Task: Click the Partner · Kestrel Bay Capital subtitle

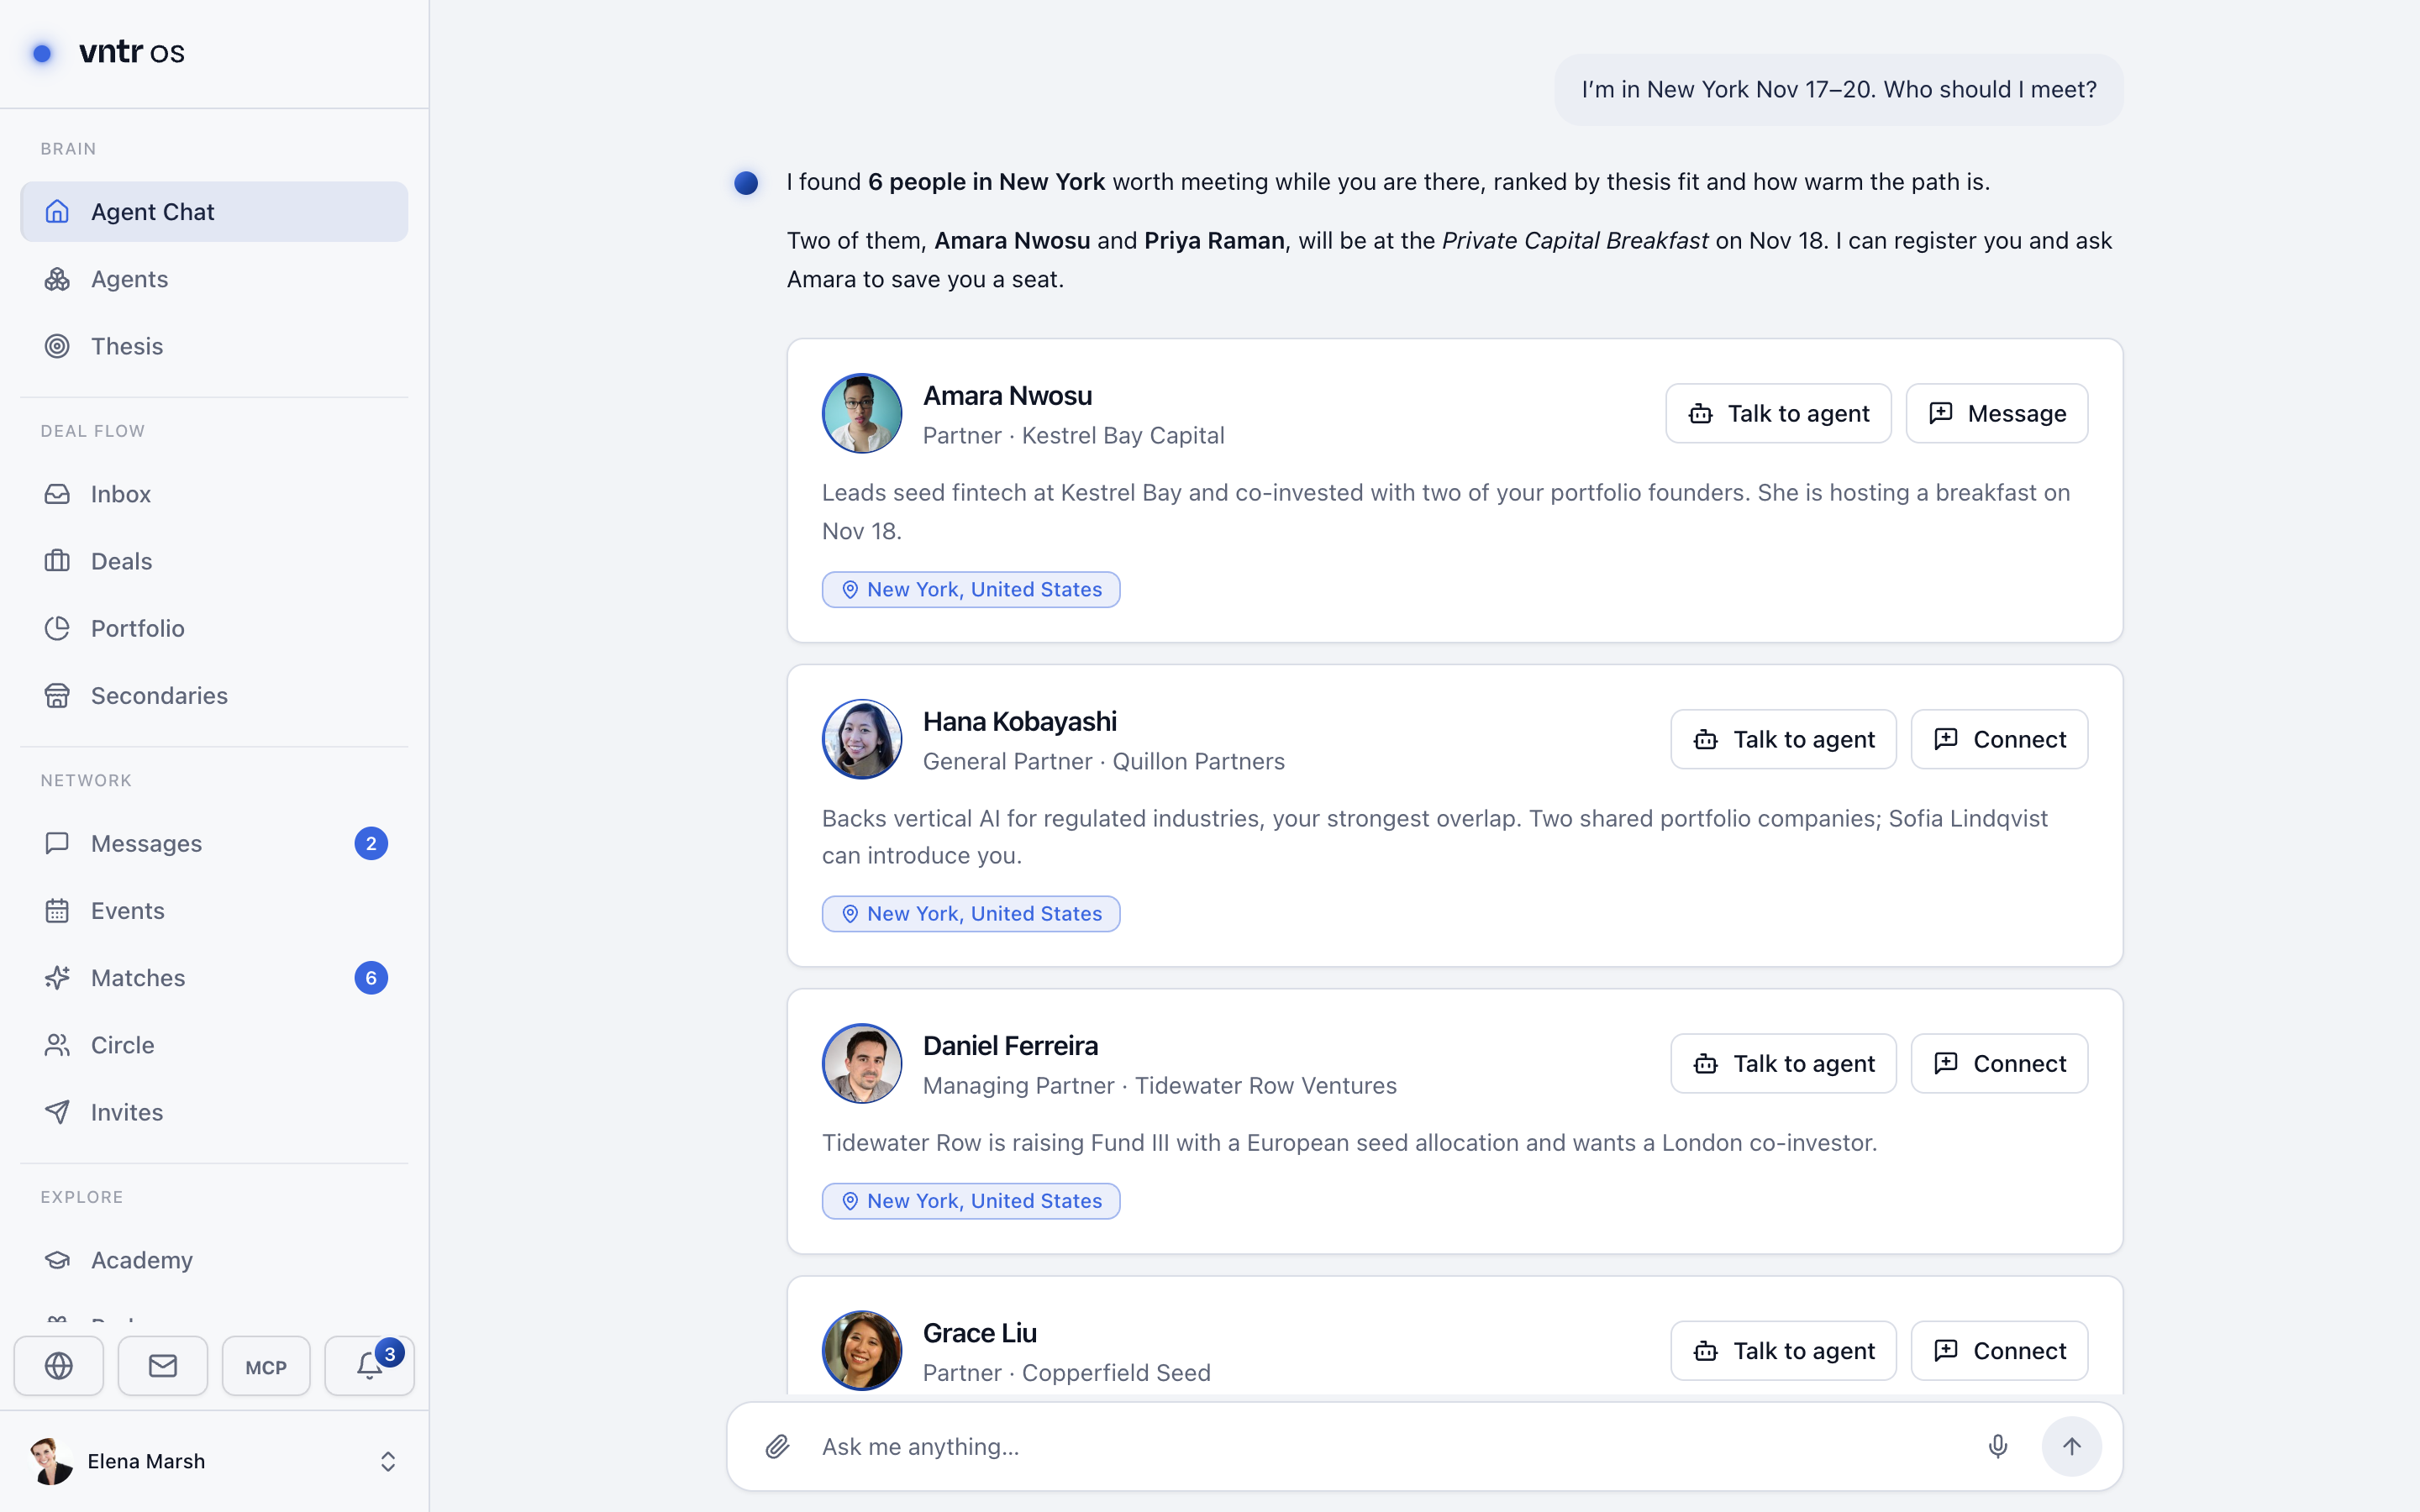Action: coord(1073,436)
